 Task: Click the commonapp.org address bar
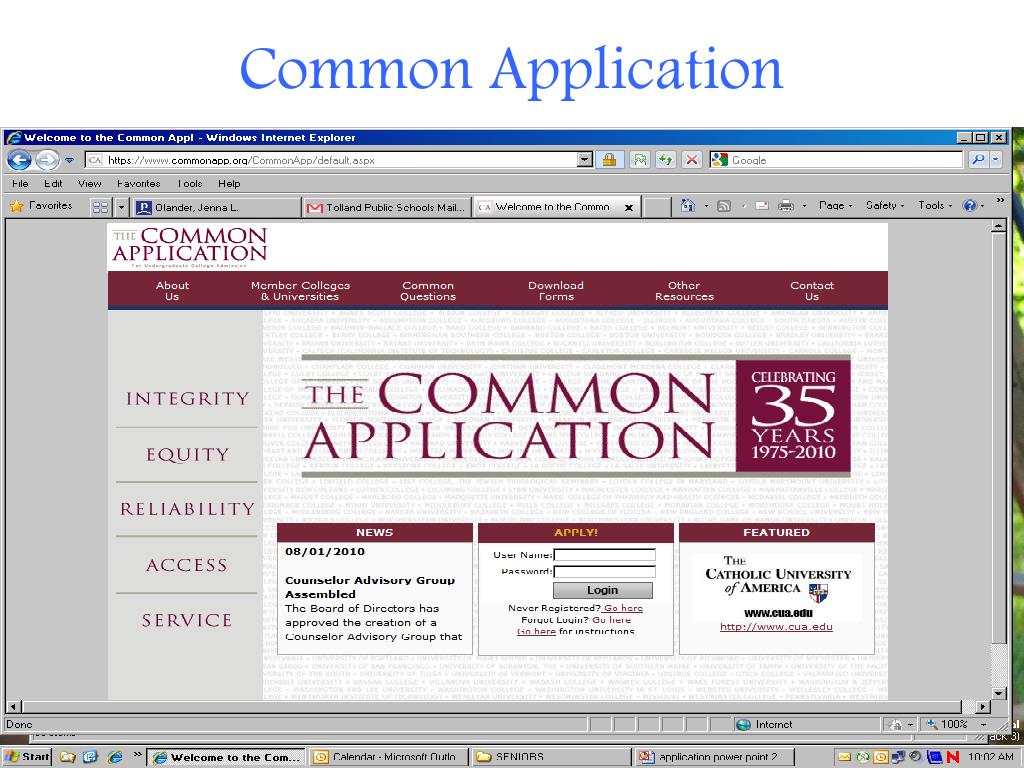coord(331,160)
